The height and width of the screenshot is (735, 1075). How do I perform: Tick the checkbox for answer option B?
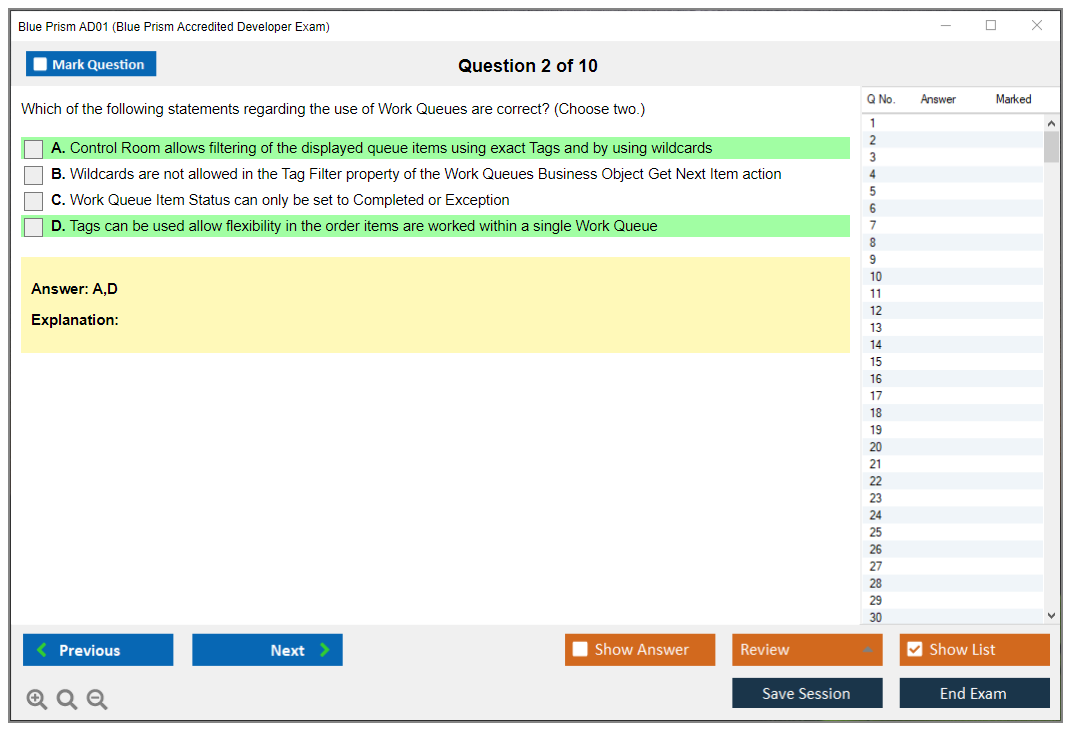point(33,175)
